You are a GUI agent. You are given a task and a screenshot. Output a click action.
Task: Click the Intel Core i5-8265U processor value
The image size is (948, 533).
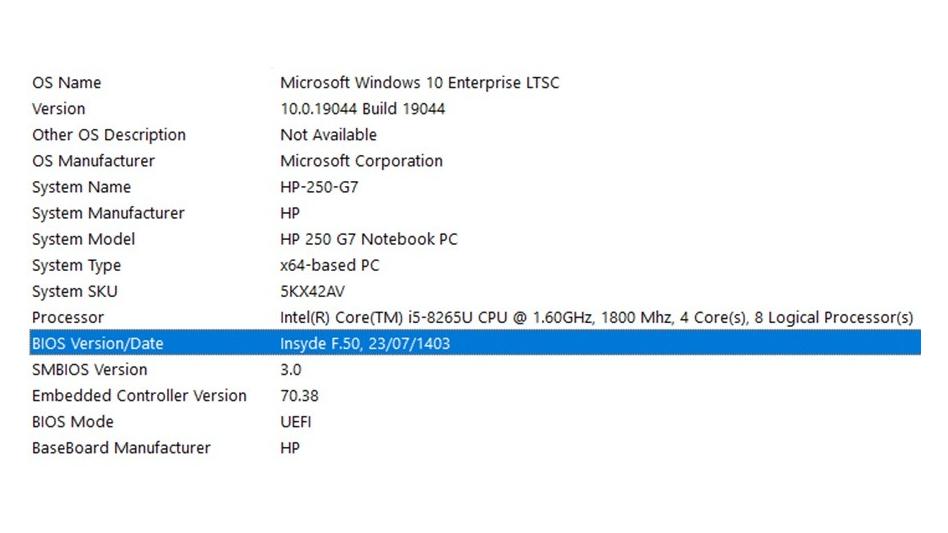(596, 317)
